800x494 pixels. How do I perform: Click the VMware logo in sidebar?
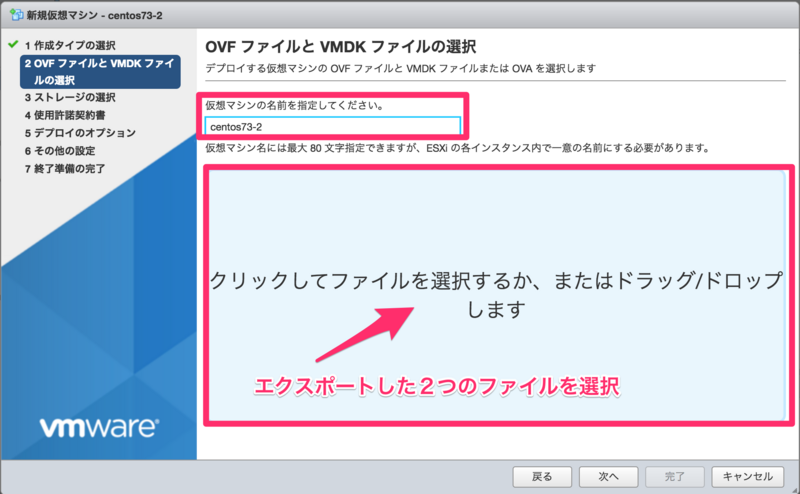[99, 427]
